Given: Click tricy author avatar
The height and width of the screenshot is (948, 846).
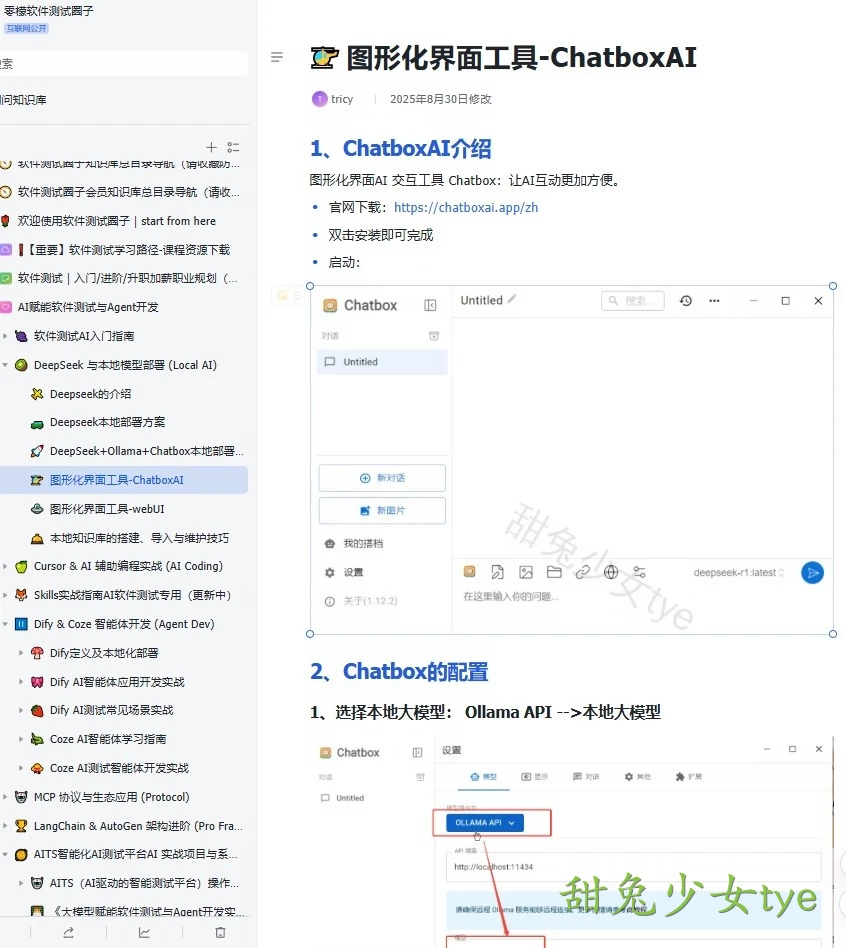Looking at the screenshot, I should 319,99.
